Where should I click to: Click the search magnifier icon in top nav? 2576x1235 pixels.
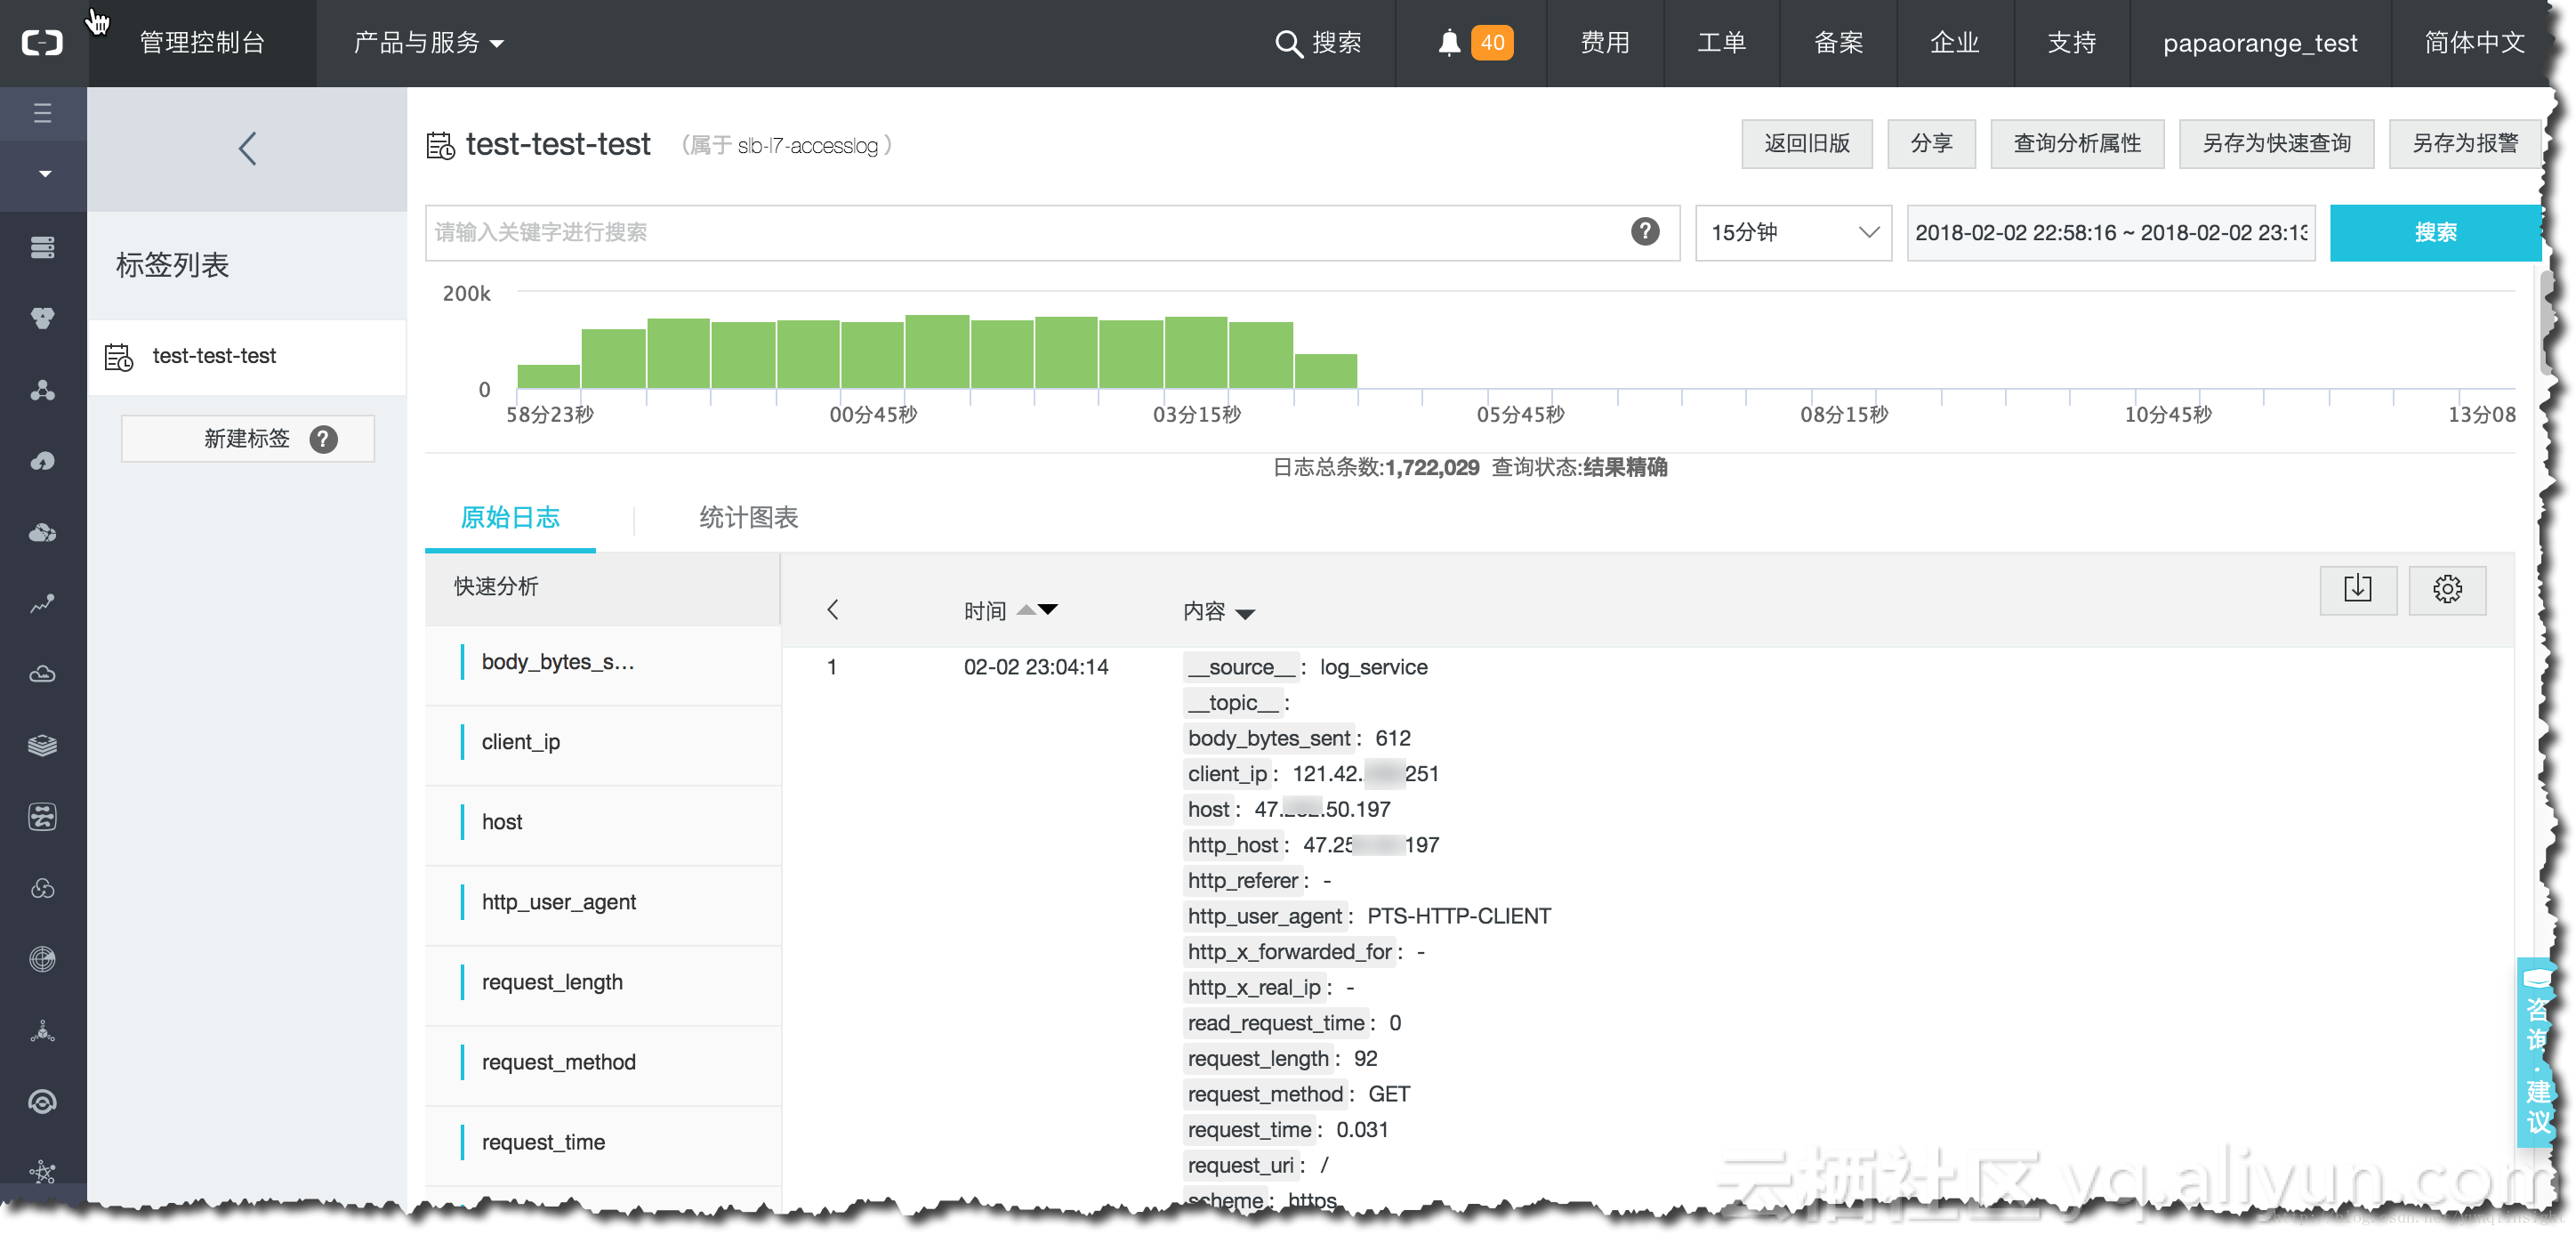[1293, 43]
